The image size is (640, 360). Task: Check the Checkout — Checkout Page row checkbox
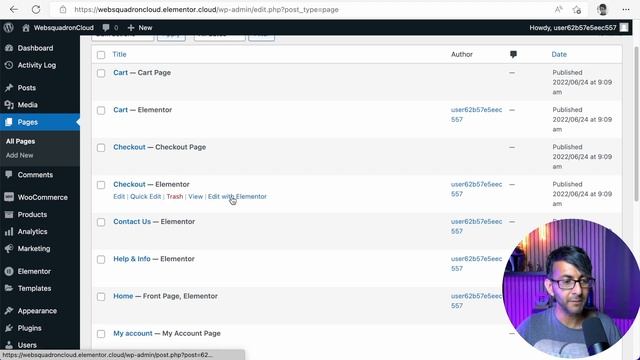coord(101,148)
